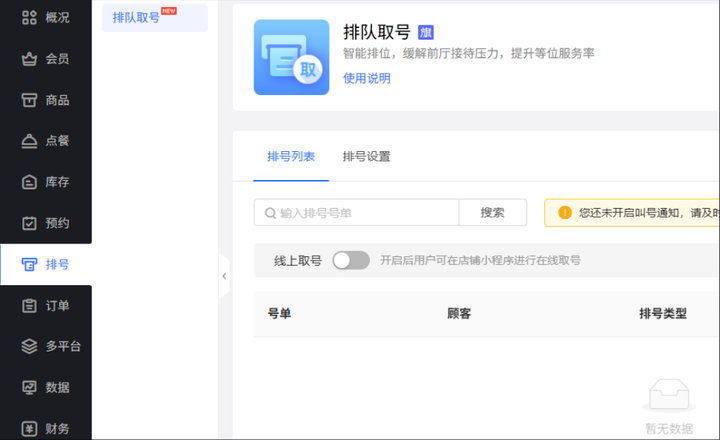The image size is (720, 440).
Task: Select the 排号列表 tab
Action: 291,157
